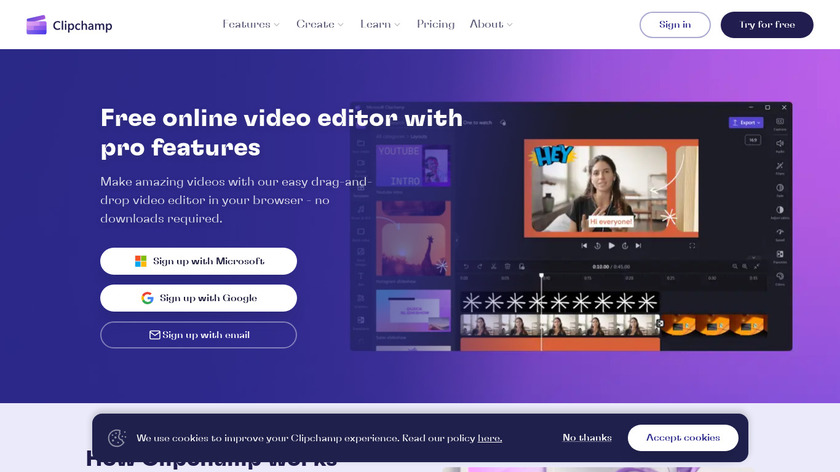Click the Clipchamp logo in the header

[x=69, y=25]
